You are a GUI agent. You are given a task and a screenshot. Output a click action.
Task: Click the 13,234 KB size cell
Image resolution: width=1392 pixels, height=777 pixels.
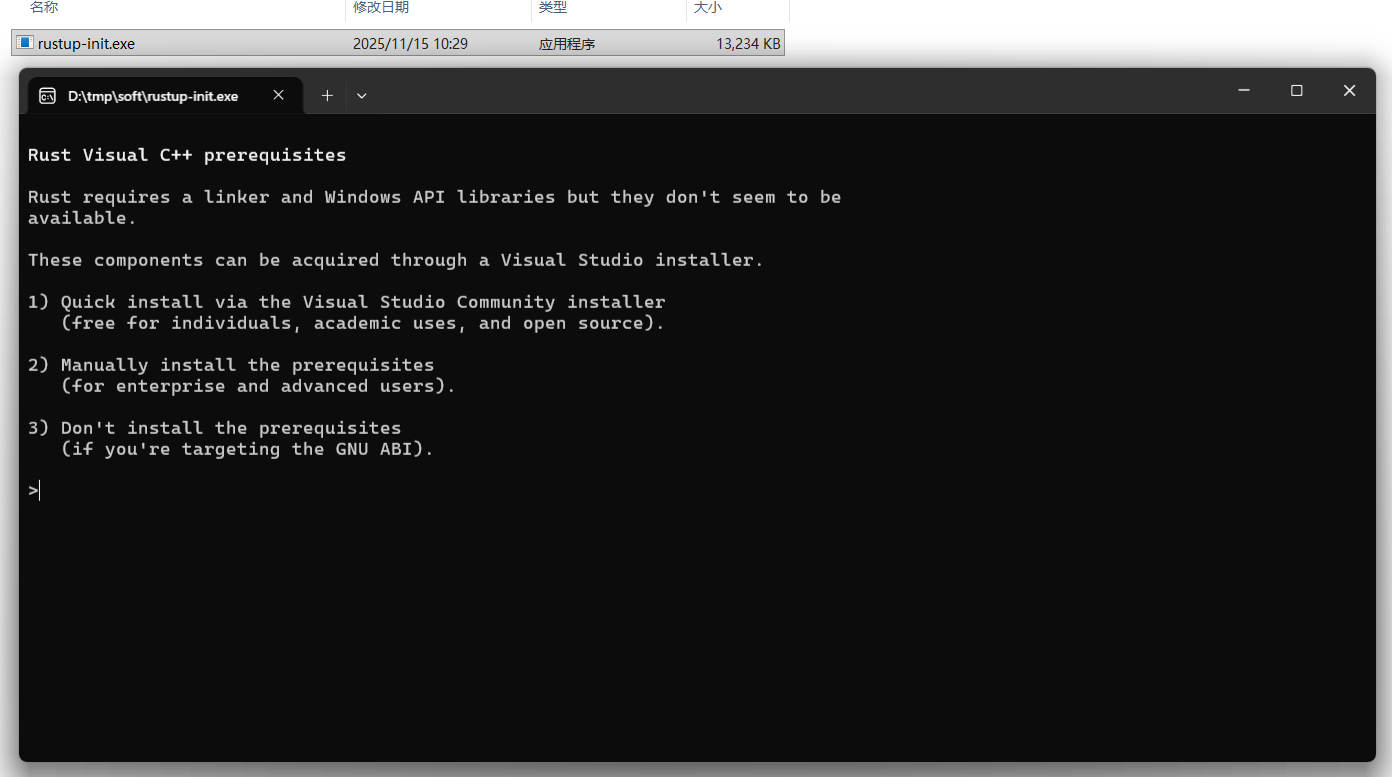[748, 44]
